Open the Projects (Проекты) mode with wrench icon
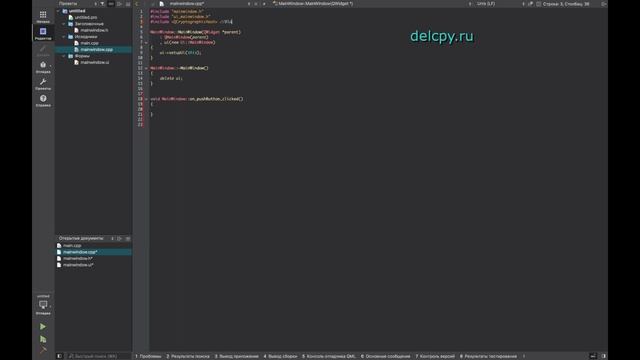 coord(43,84)
